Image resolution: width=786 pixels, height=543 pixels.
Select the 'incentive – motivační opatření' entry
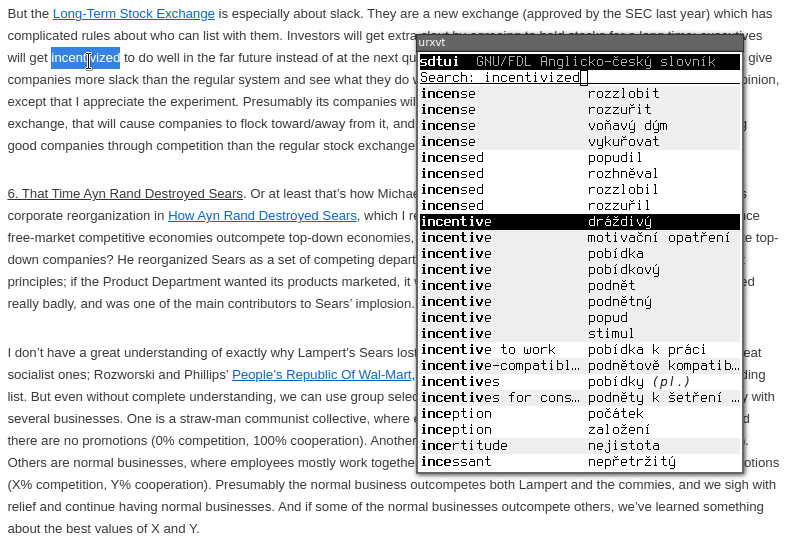coord(579,238)
